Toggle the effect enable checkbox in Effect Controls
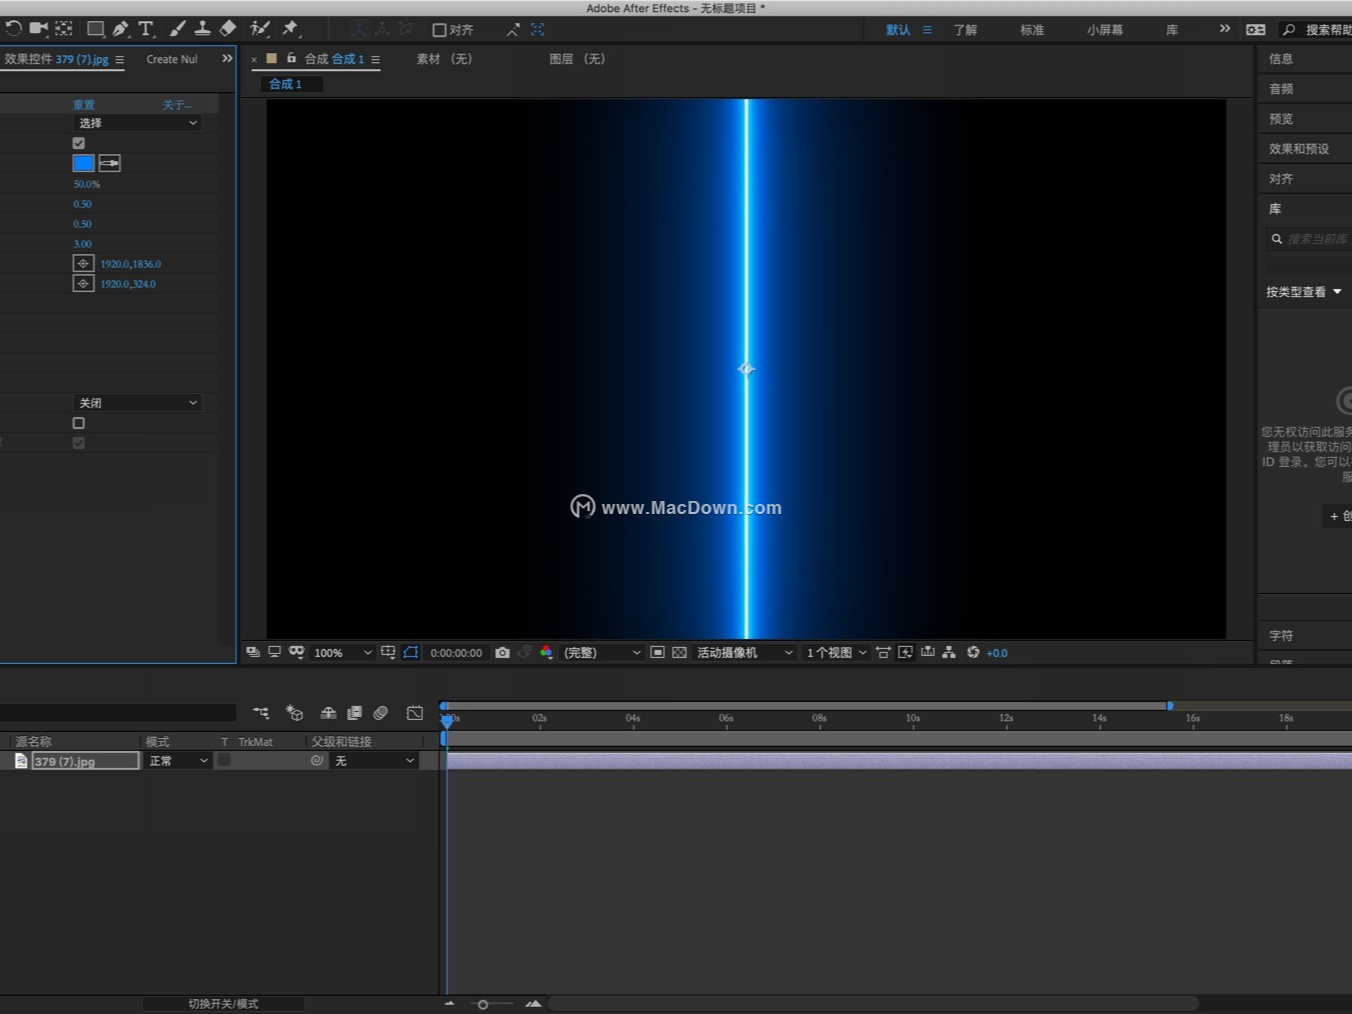The height and width of the screenshot is (1014, 1352). tap(78, 143)
